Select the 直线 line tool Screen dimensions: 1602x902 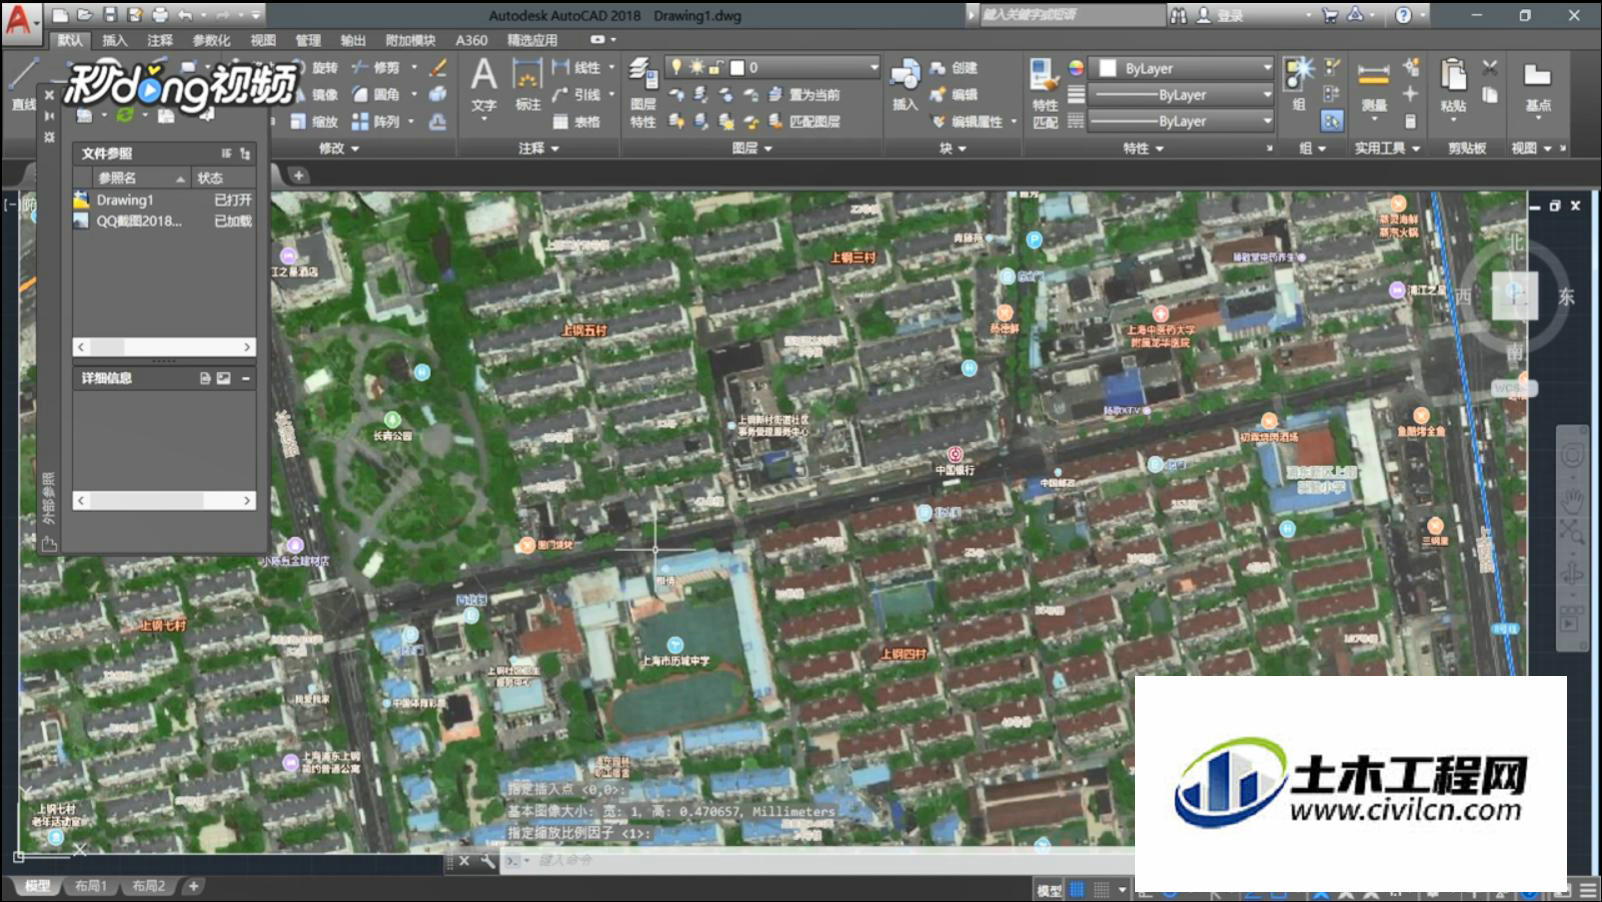(x=22, y=84)
